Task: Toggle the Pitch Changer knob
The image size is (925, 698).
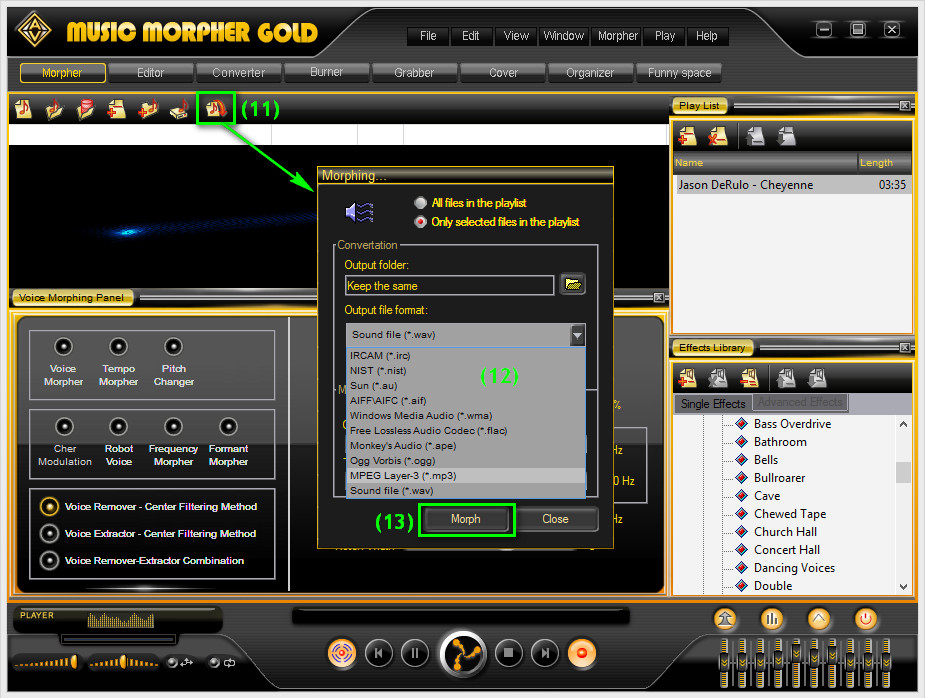Action: [x=173, y=346]
